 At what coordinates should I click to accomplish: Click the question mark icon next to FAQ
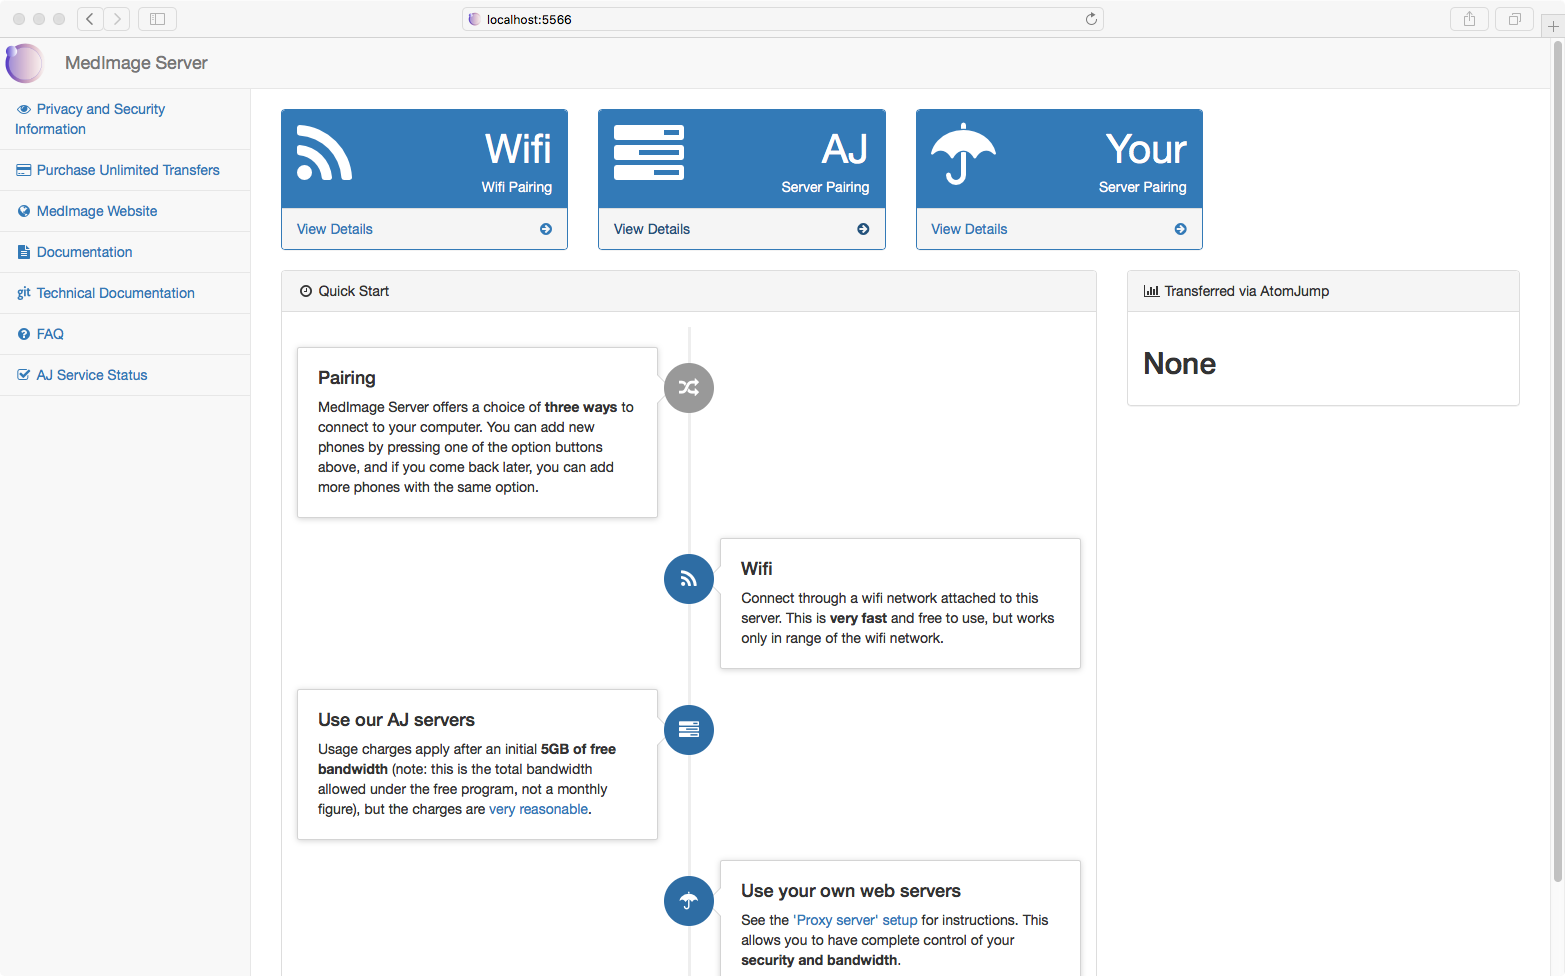point(24,334)
